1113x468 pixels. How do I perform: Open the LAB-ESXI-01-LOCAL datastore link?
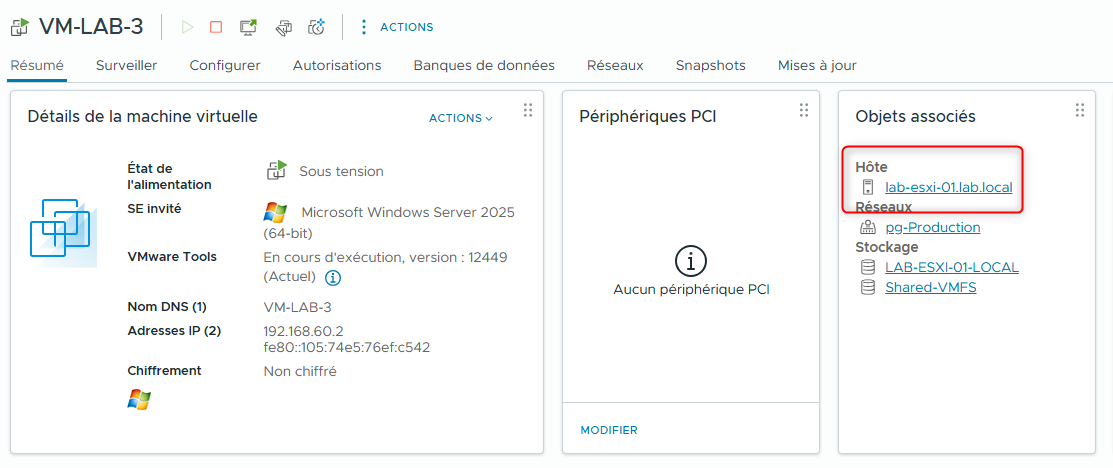click(x=952, y=267)
